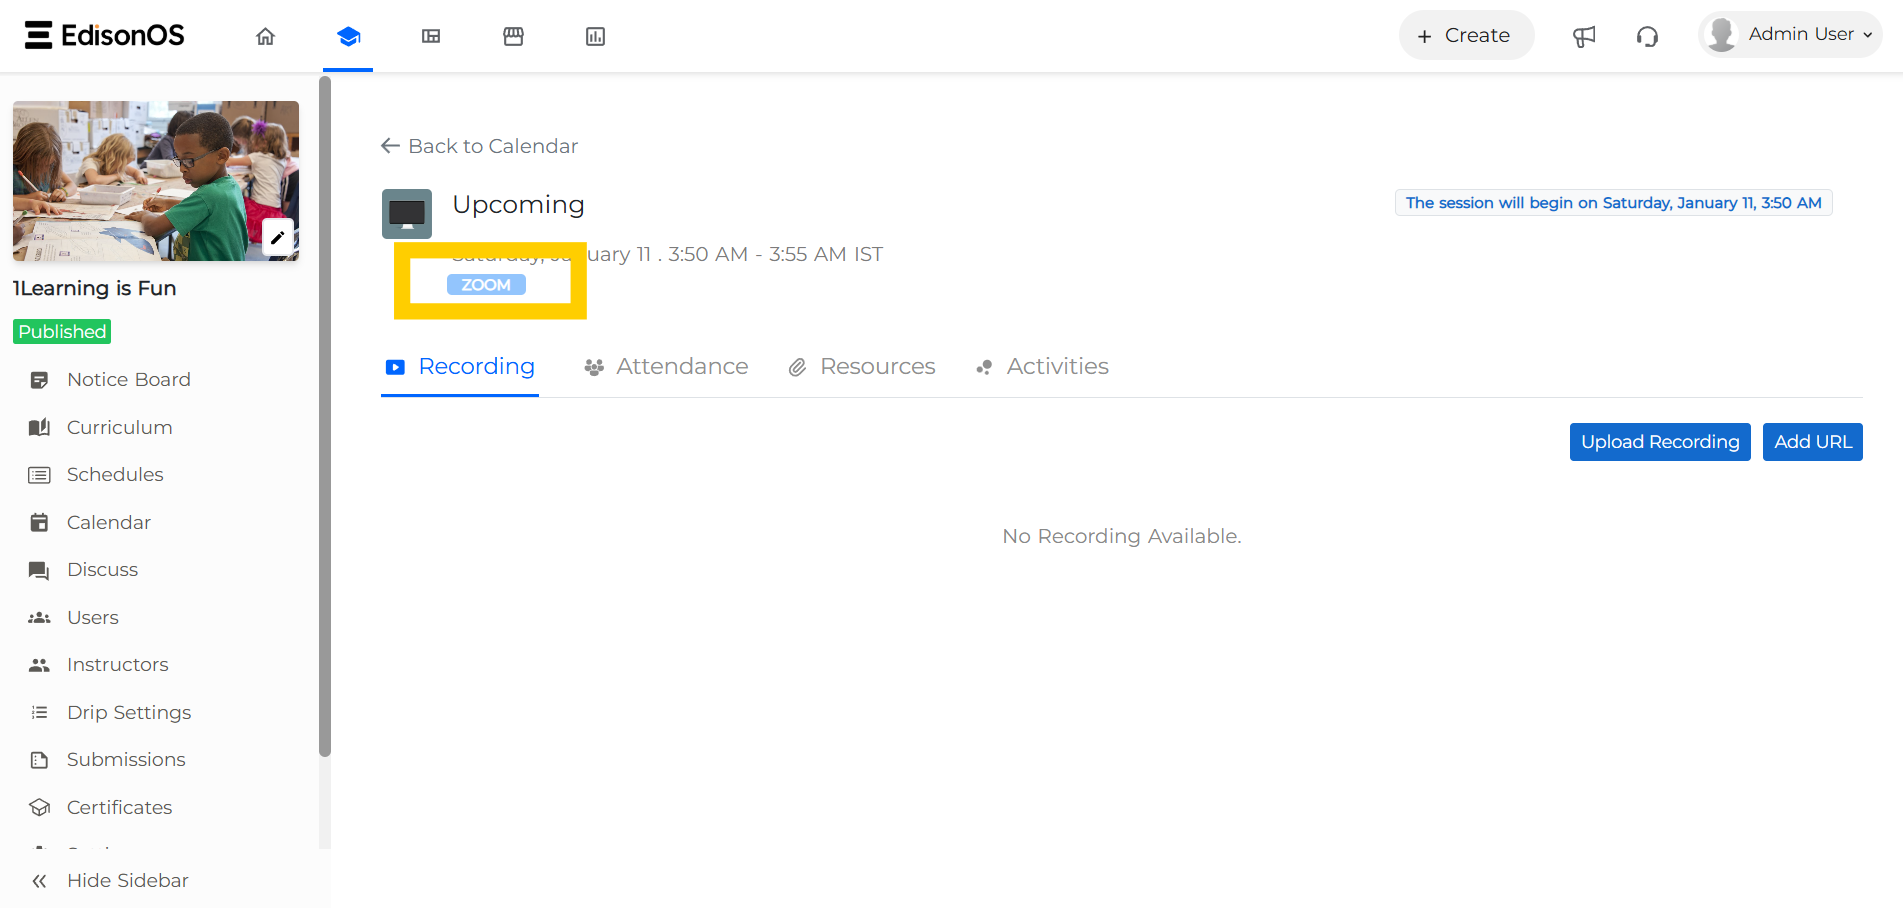The height and width of the screenshot is (908, 1903).
Task: Click the Upload Recording button
Action: [x=1660, y=442]
